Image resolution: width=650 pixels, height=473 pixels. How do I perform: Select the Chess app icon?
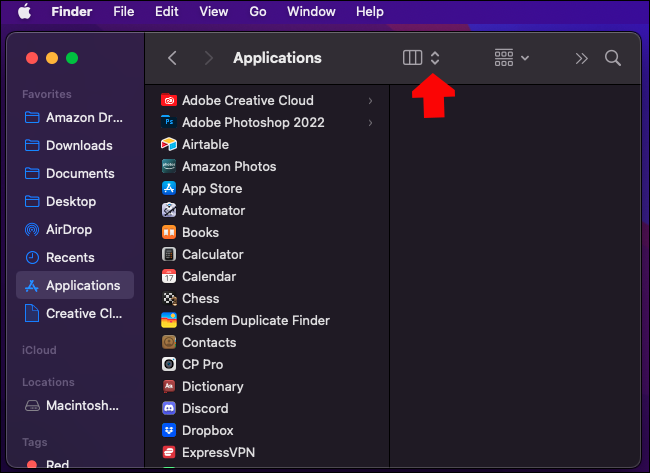pyautogui.click(x=169, y=298)
